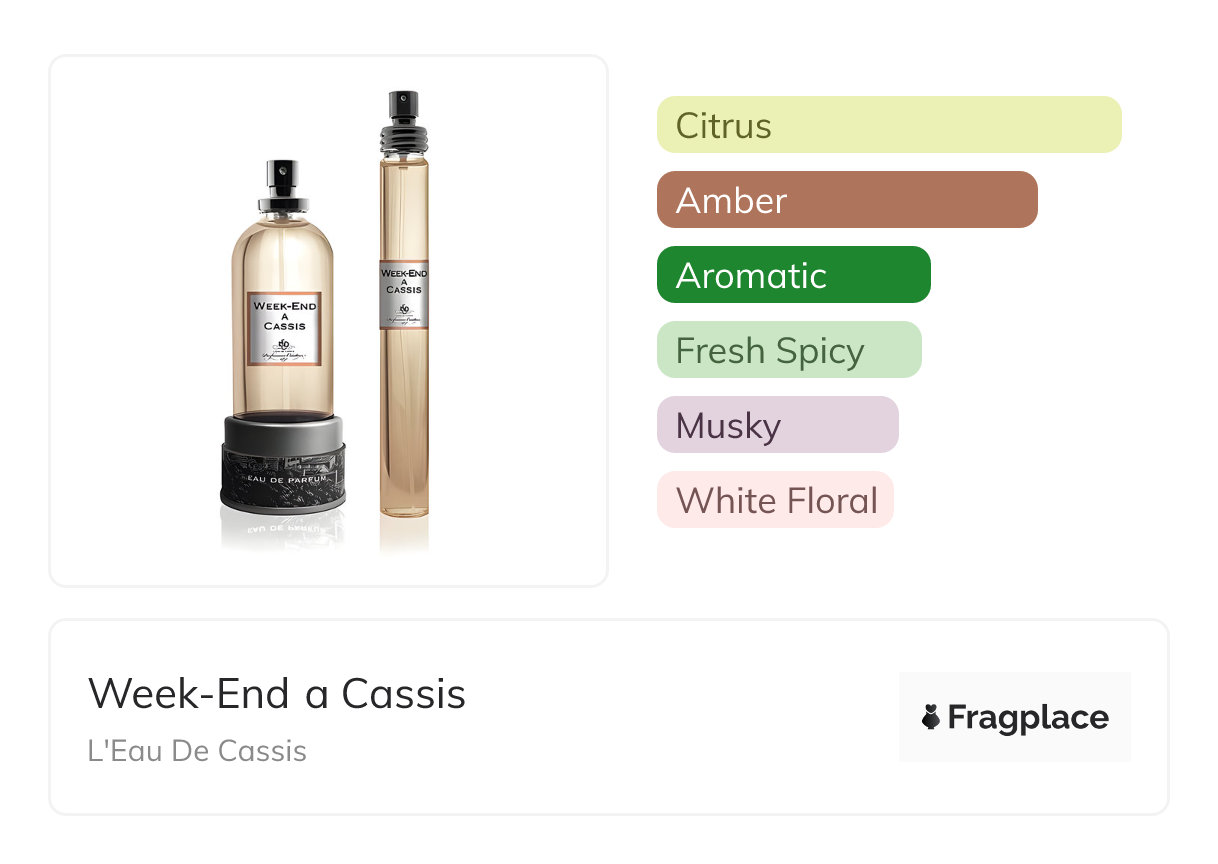Click the label on the slim travel tube
This screenshot has width=1218, height=864.
point(403,293)
